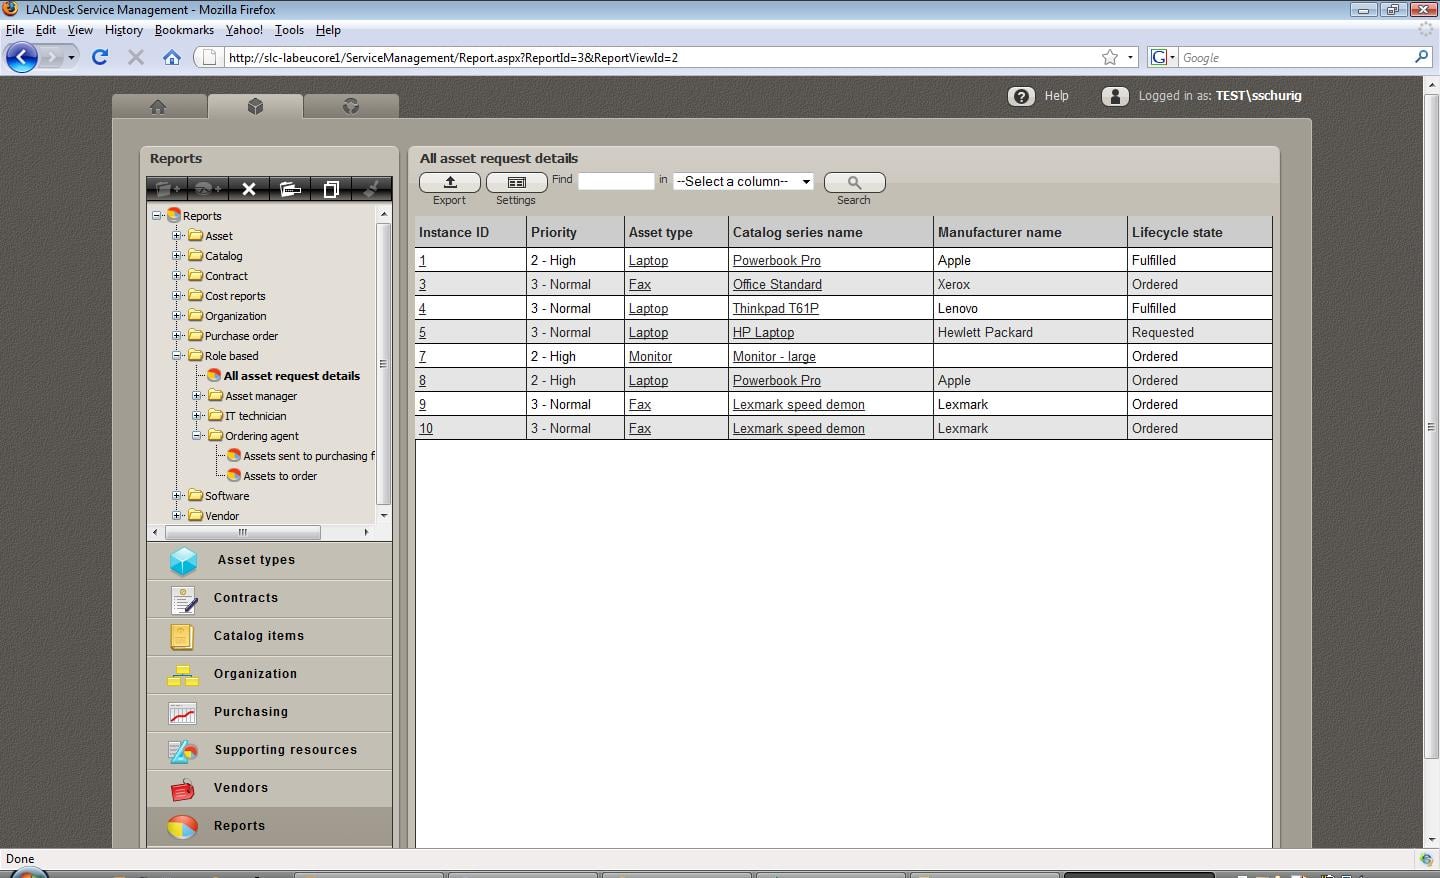
Task: Click the Find text input field
Action: pos(615,181)
